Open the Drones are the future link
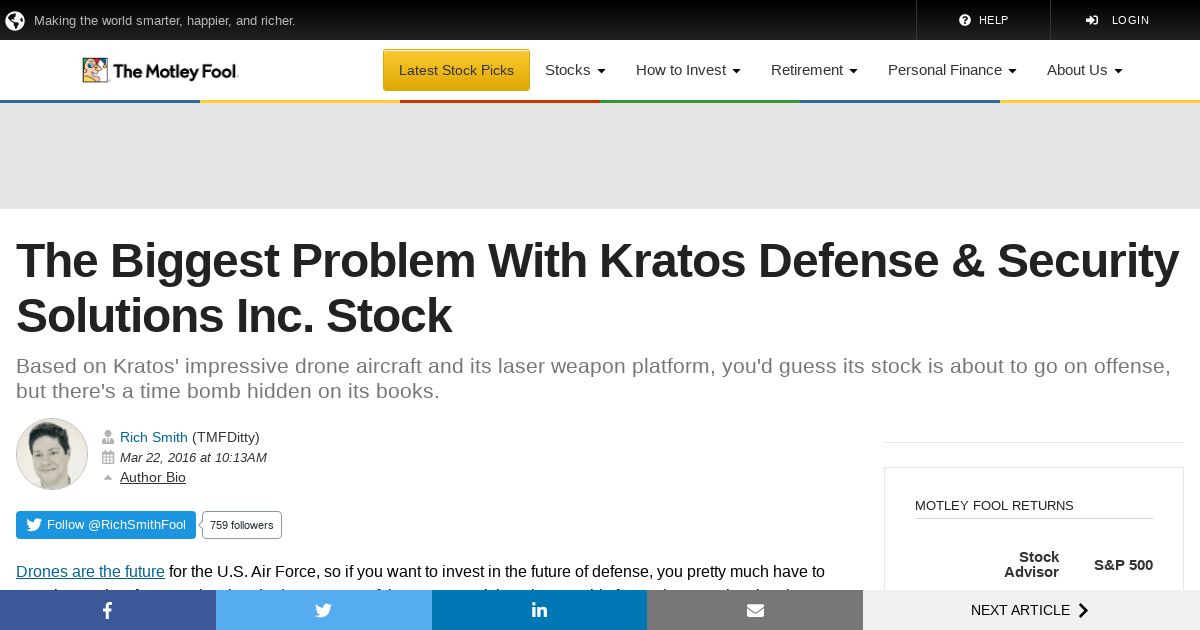 coord(90,572)
